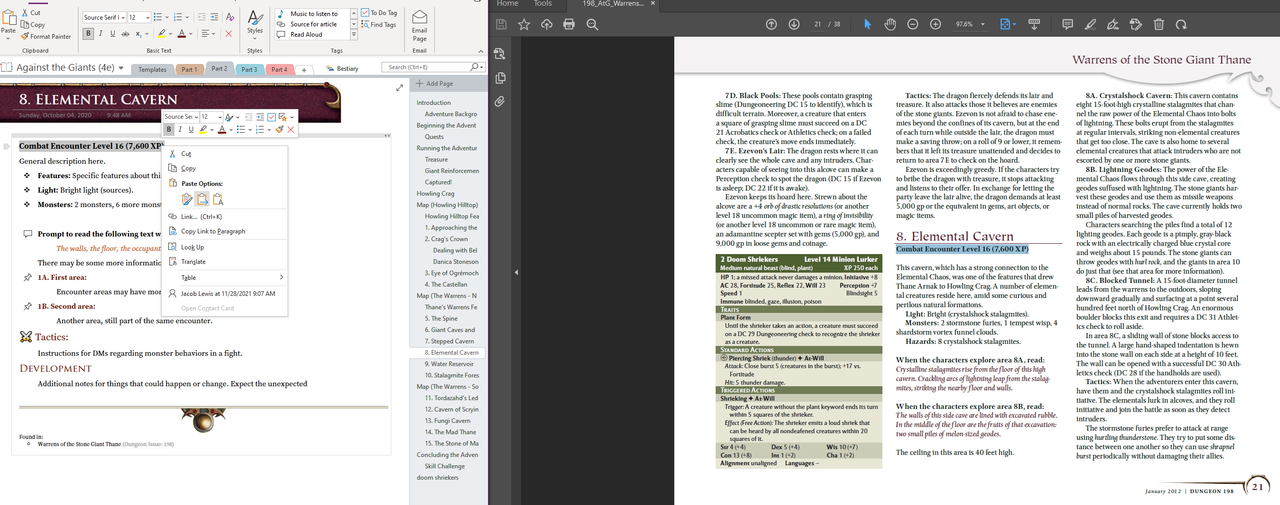Screen dimensions: 1280x505
Task: Go to next page in Acrobat
Action: (794, 24)
